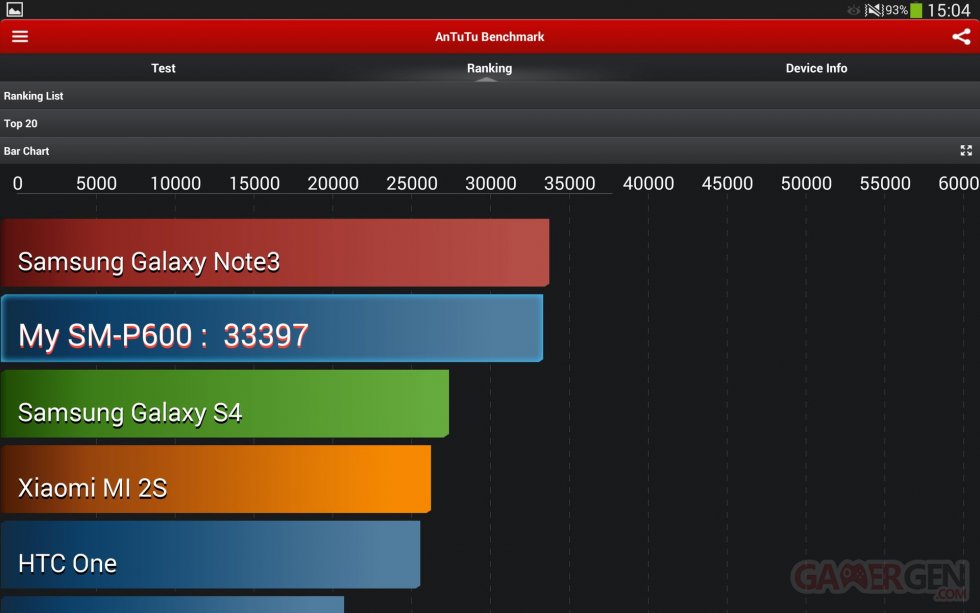Tap the My SM-P600 score bar
This screenshot has height=613, width=980.
tap(272, 328)
